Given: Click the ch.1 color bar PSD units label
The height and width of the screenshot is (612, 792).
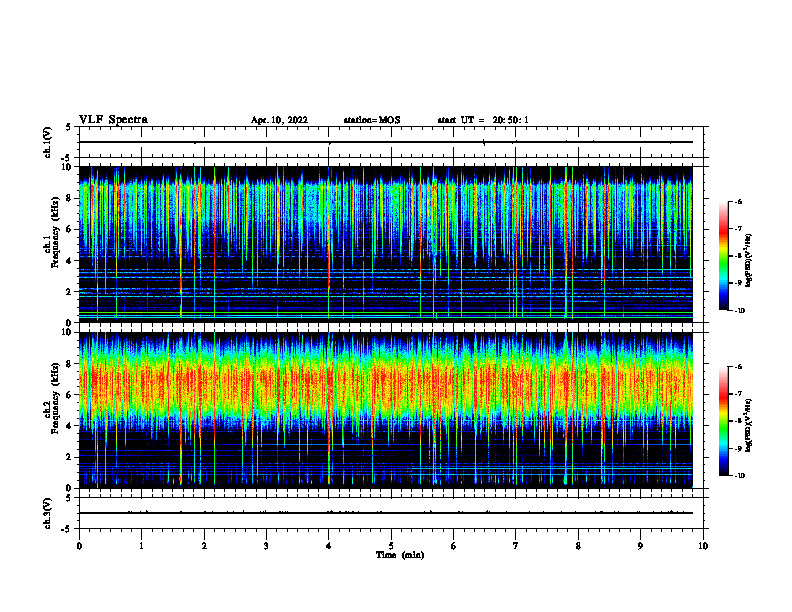Looking at the screenshot, I should [749, 261].
